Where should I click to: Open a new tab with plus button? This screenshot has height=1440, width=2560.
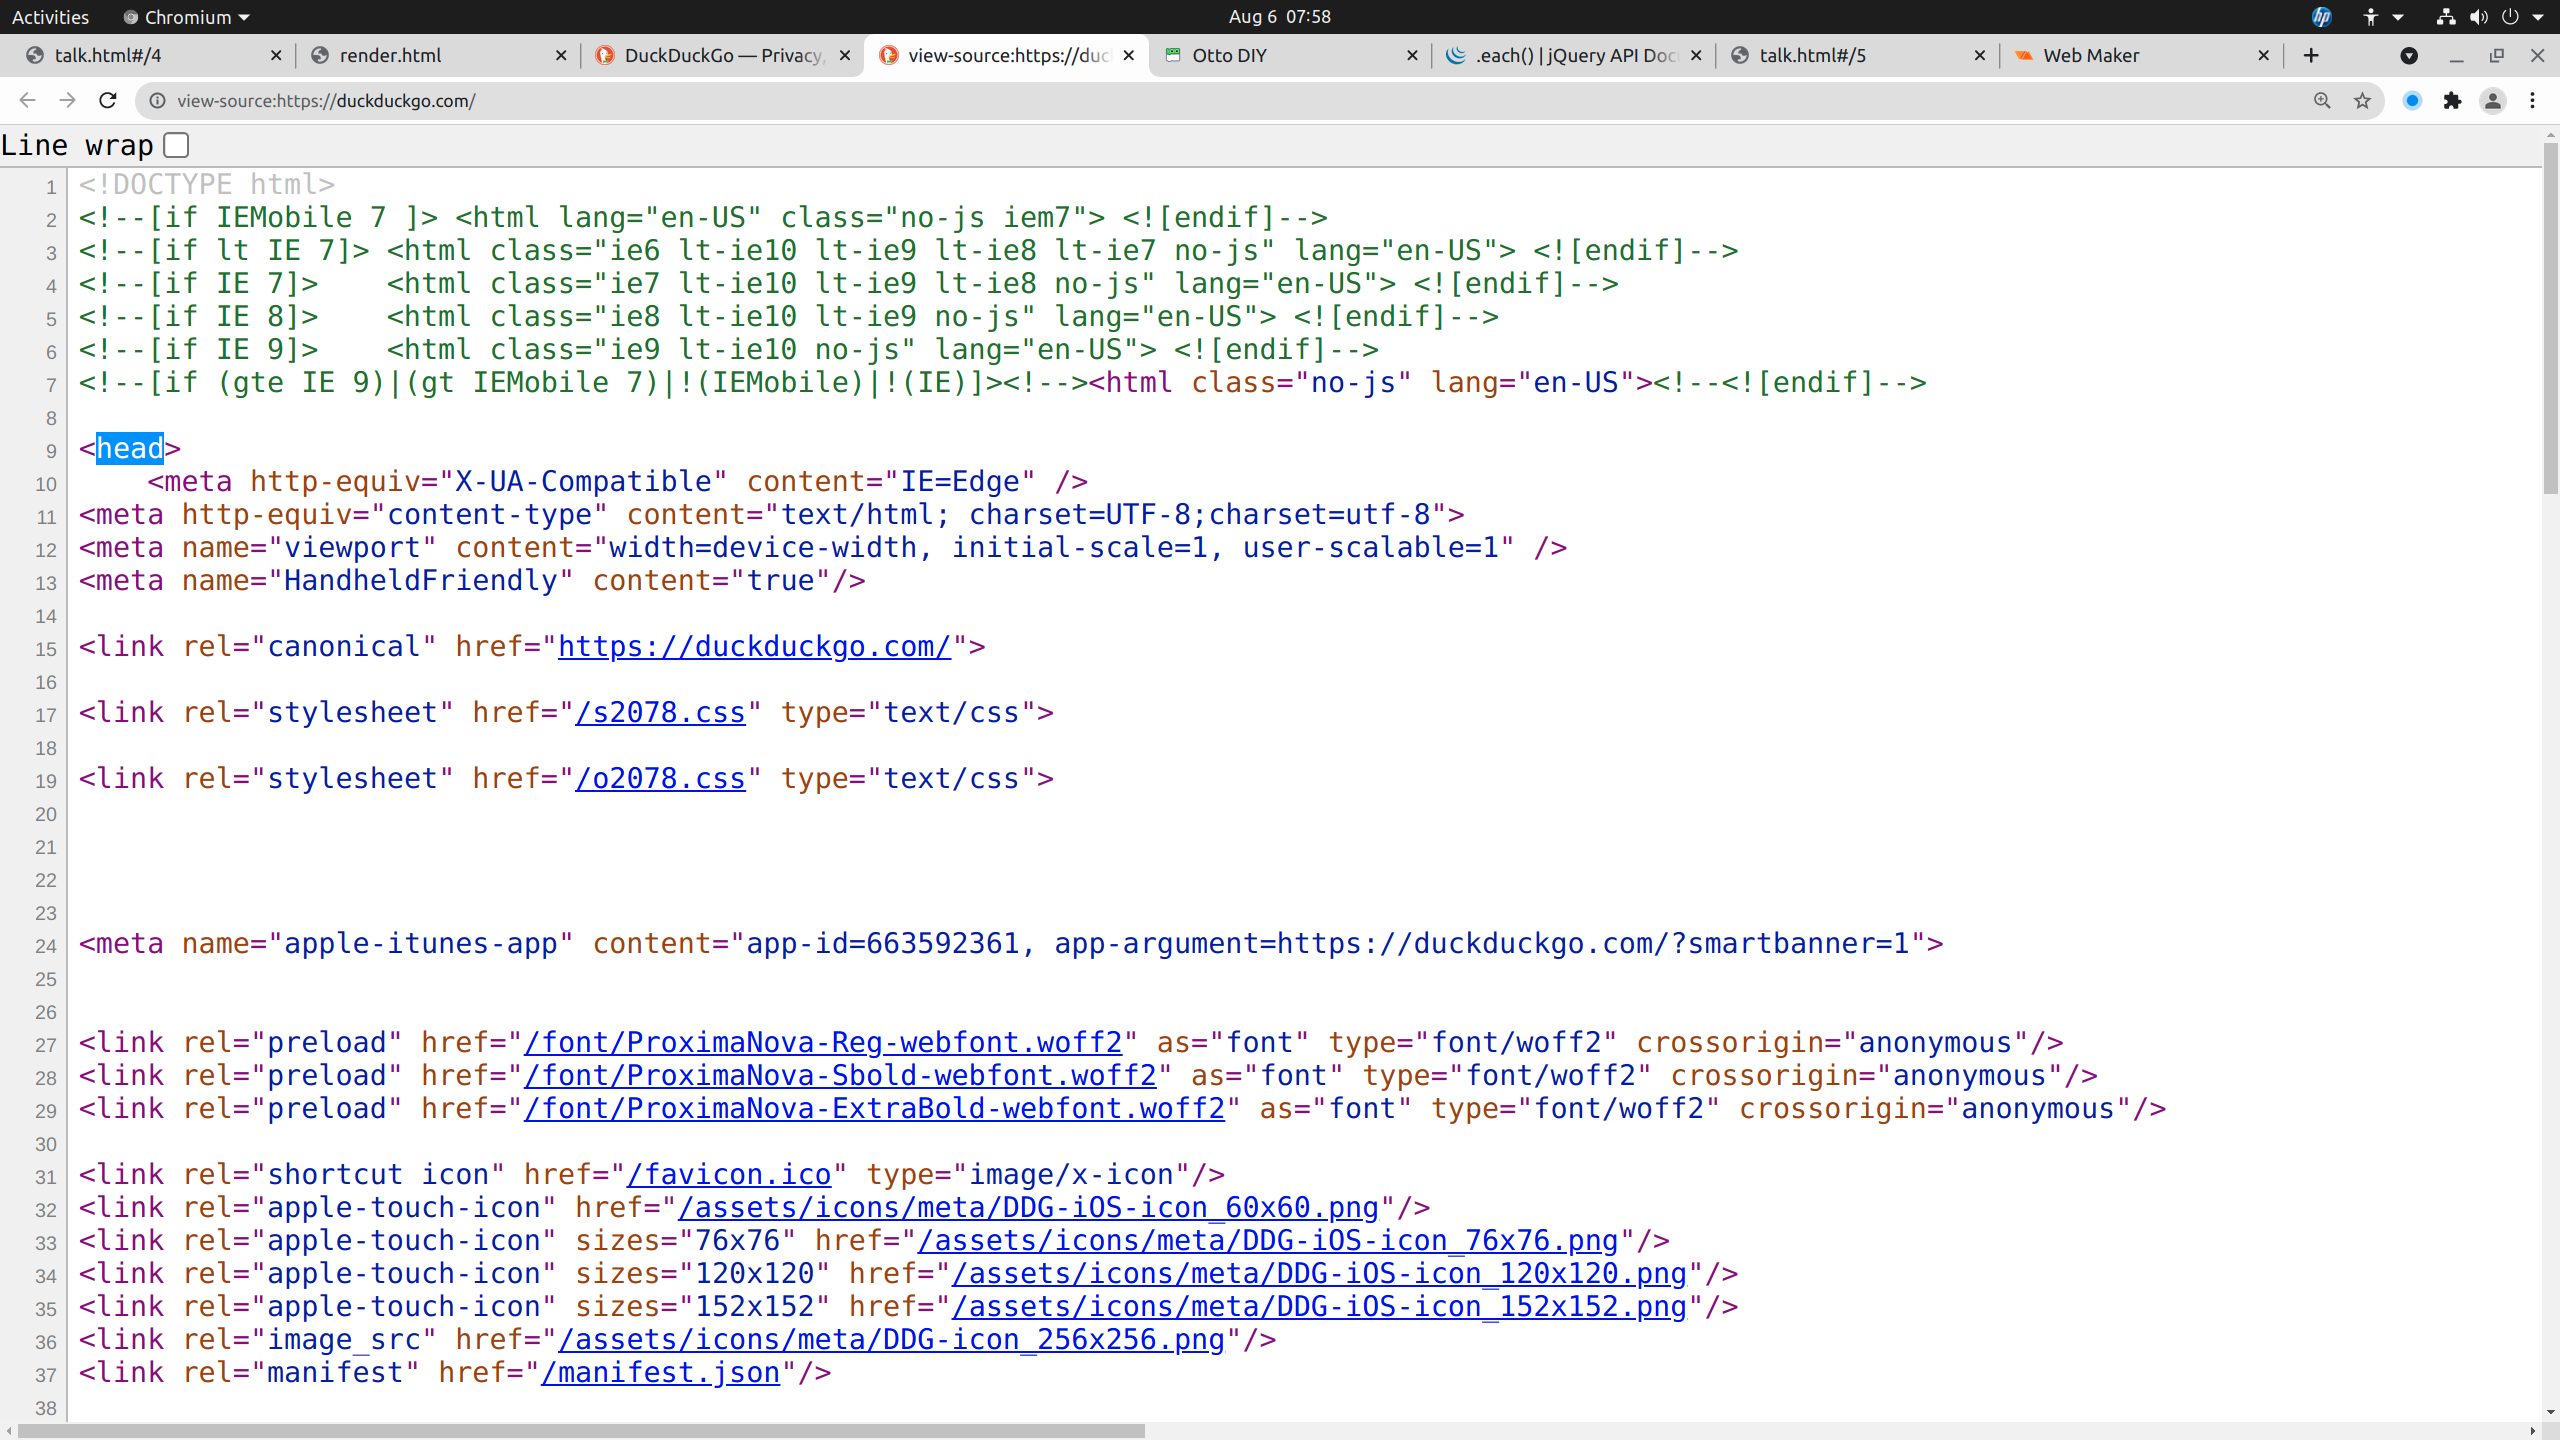tap(2310, 56)
